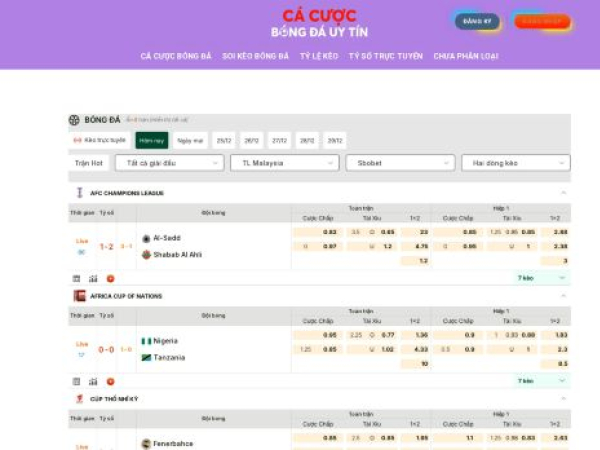Click the 1-2 live score
The image size is (600, 450).
tap(107, 247)
